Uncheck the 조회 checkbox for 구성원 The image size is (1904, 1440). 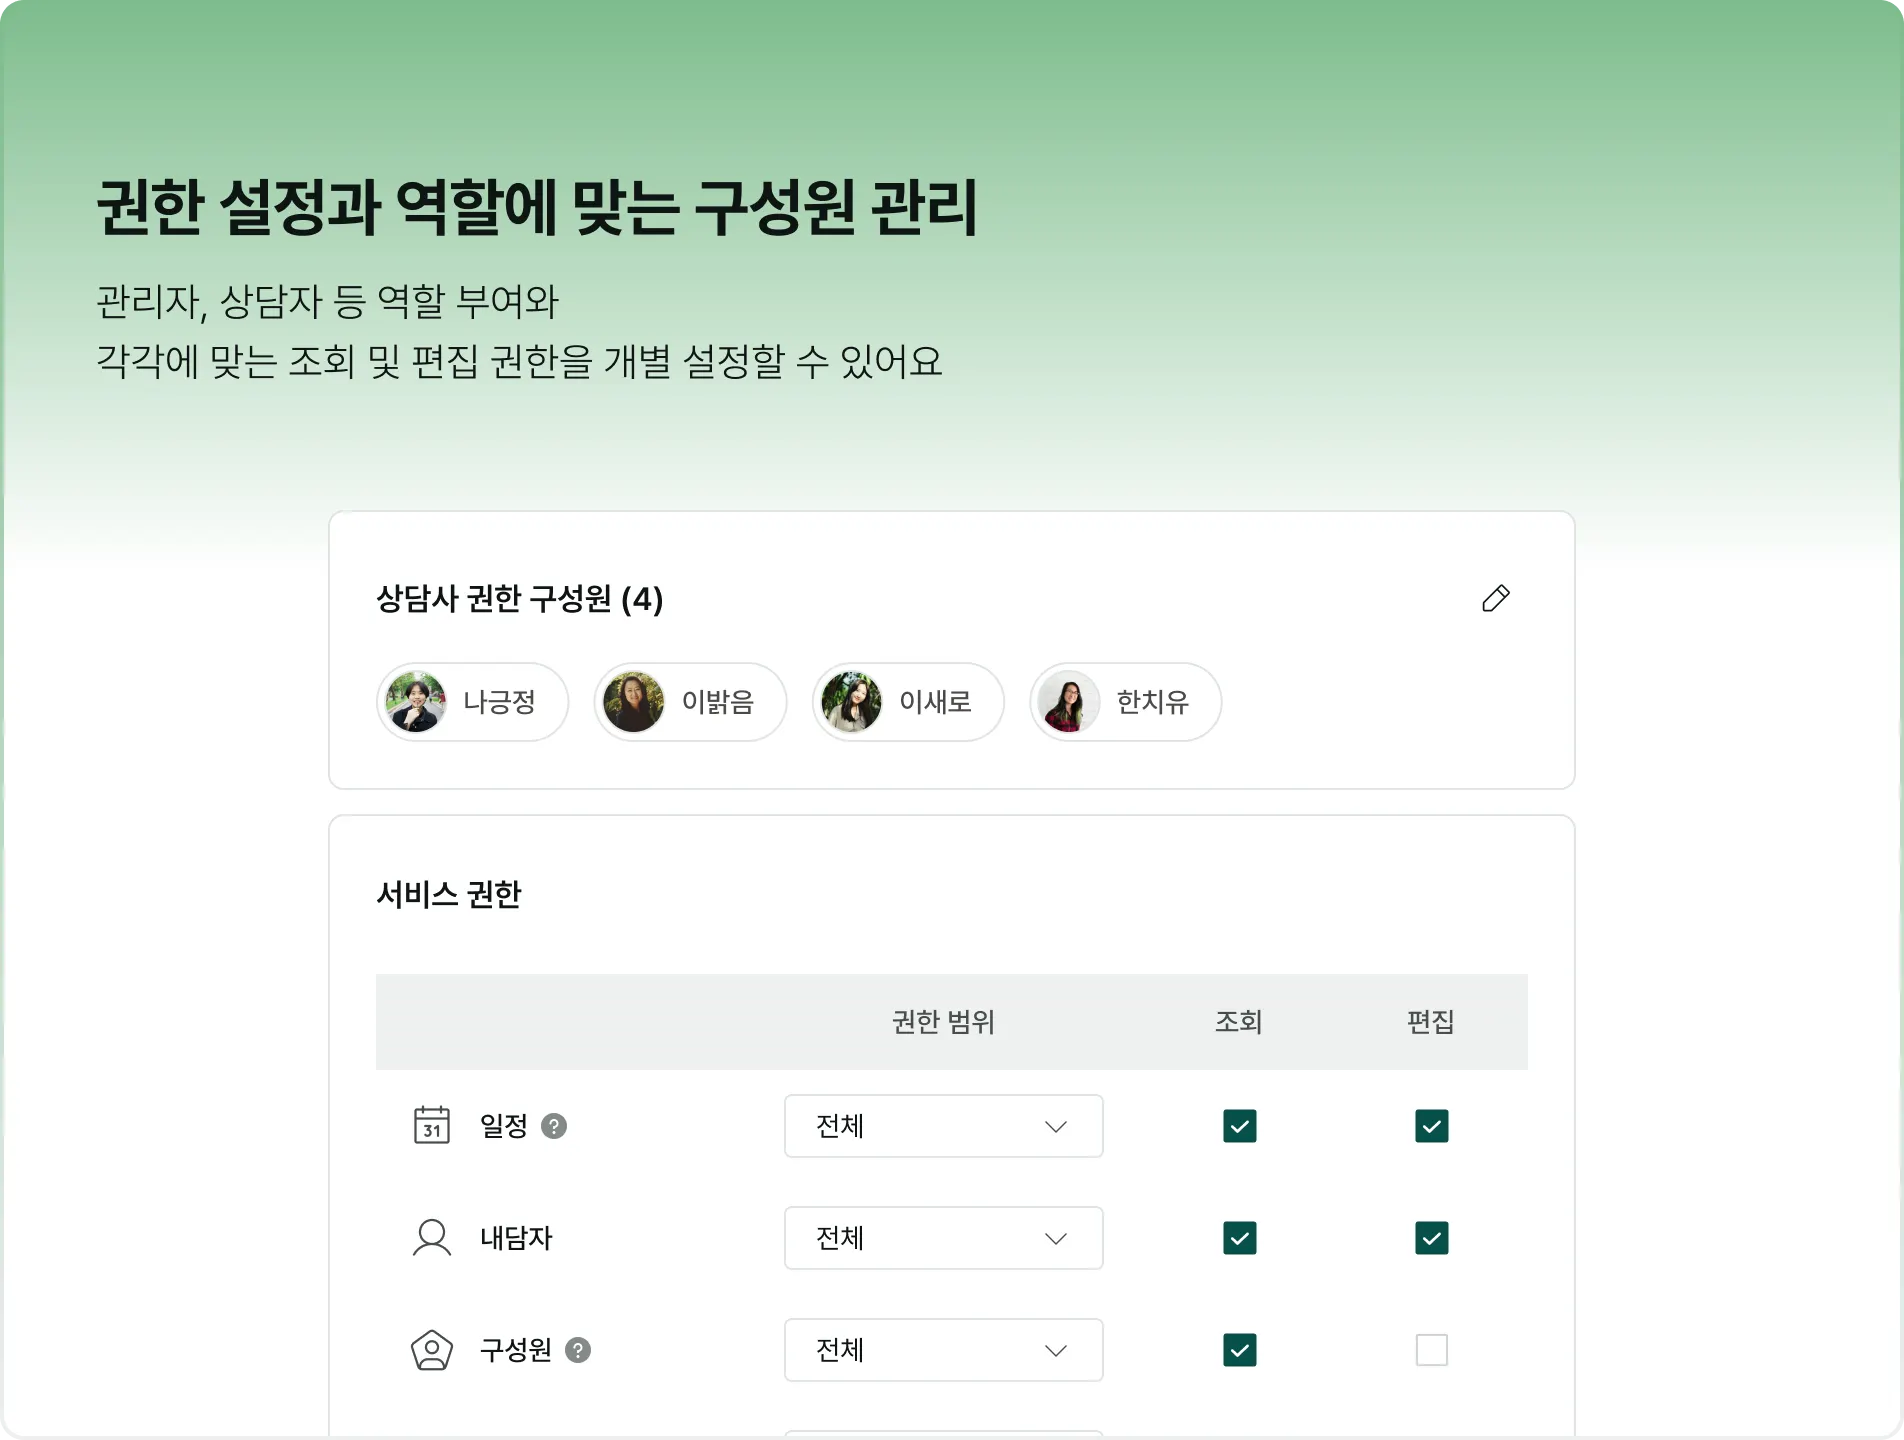(1240, 1350)
